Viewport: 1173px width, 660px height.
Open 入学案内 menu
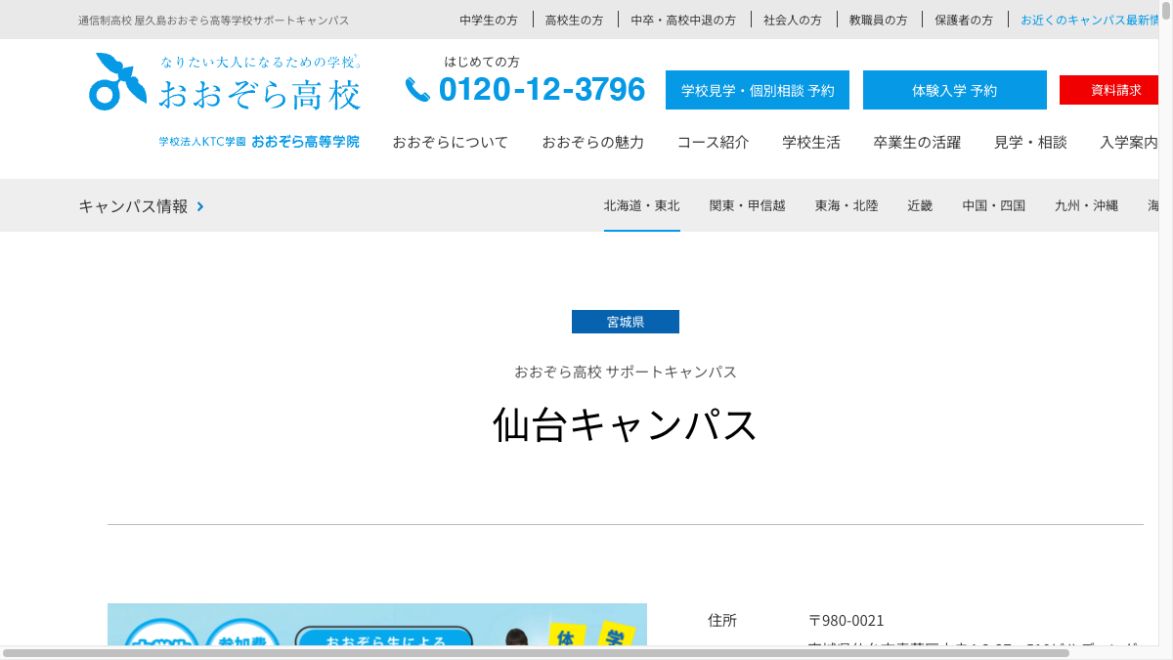point(1129,142)
